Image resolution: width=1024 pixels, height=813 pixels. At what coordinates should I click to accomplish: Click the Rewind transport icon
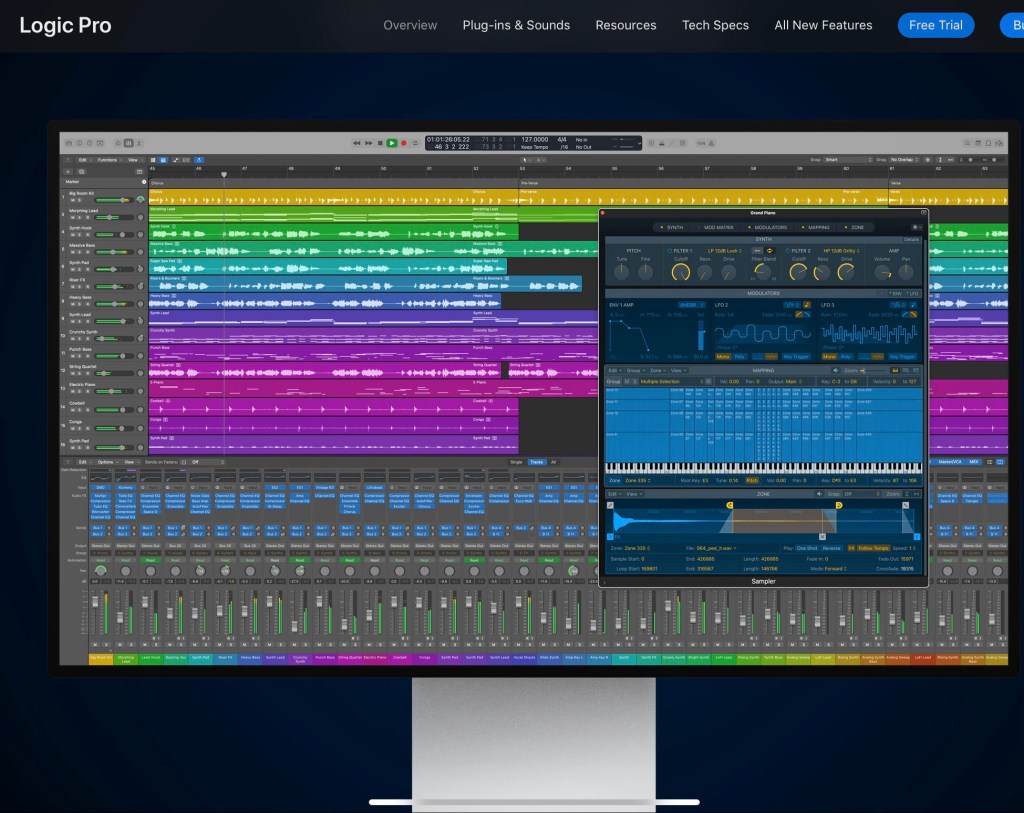tap(357, 143)
